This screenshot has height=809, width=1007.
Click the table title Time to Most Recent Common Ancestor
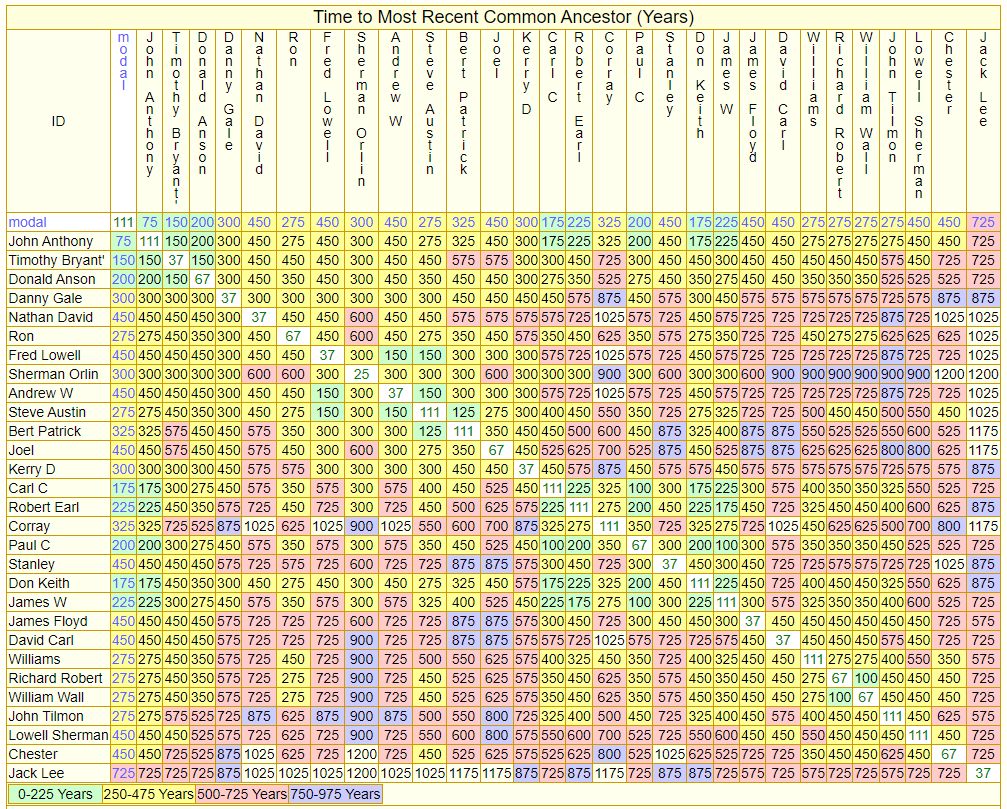coord(503,18)
